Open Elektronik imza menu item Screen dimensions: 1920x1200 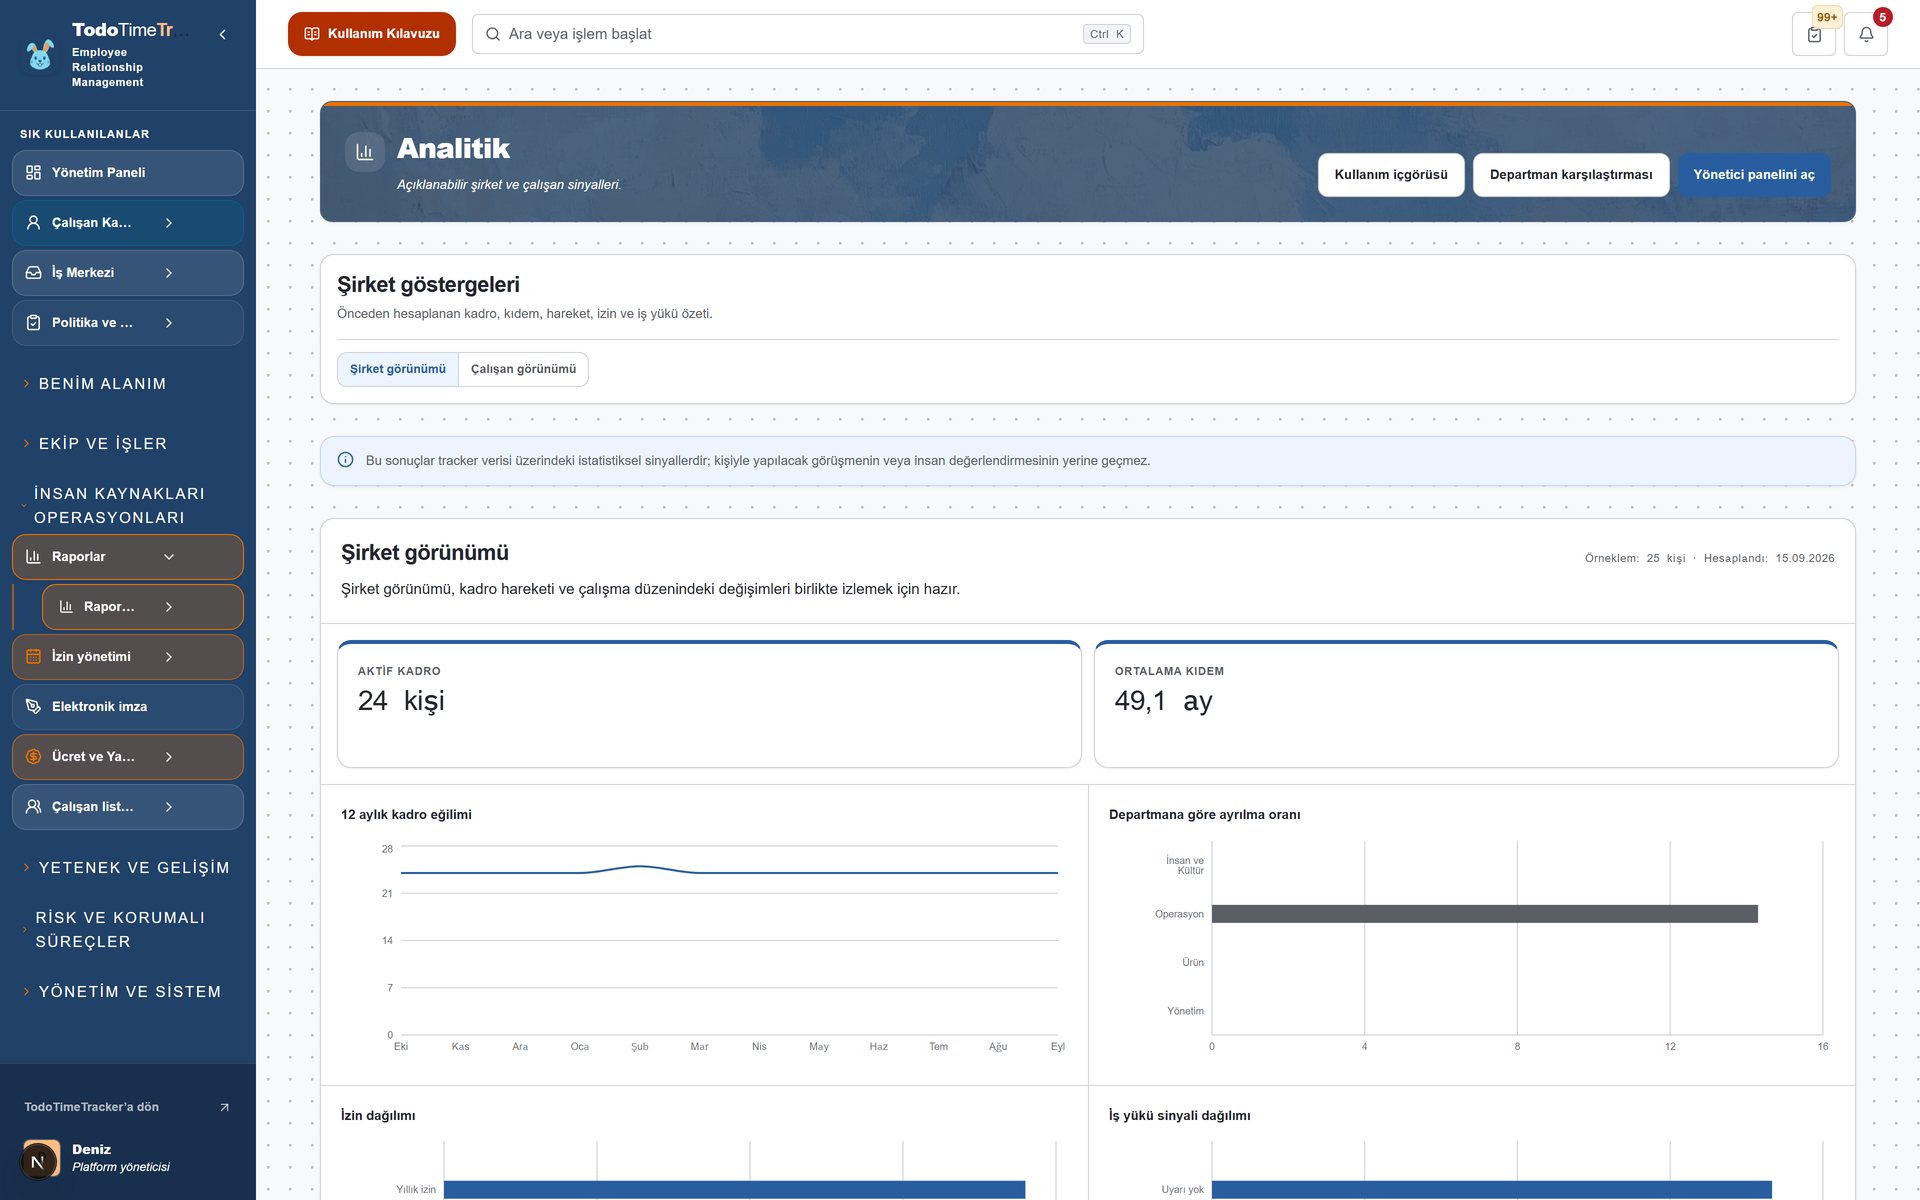(x=128, y=707)
